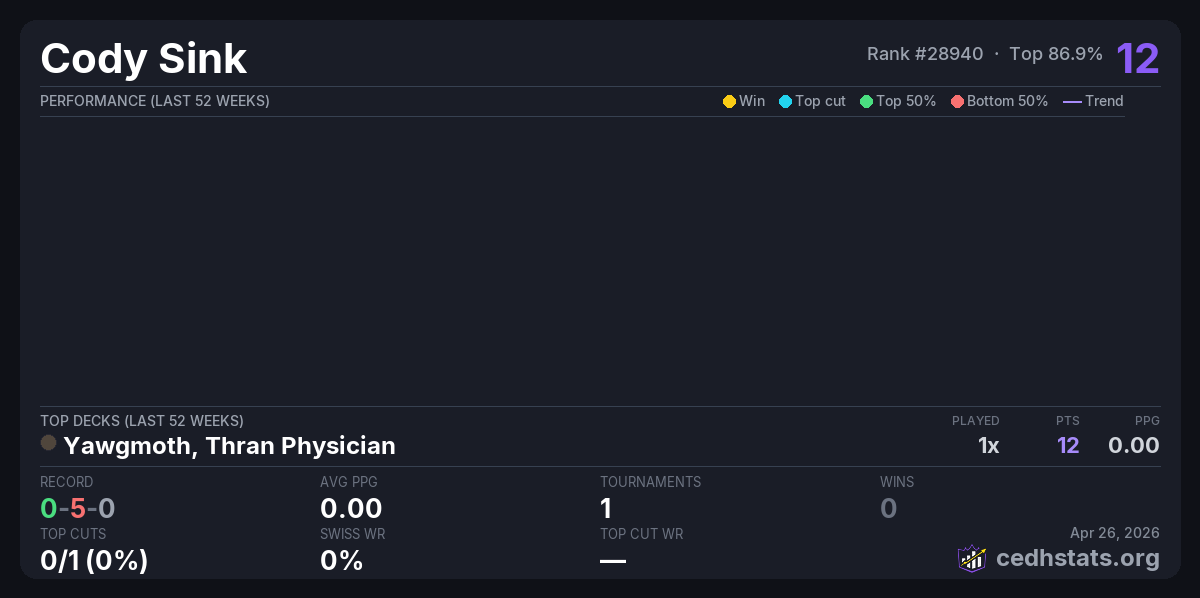Toggle the Trend legend label
This screenshot has height=598, width=1200.
pyautogui.click(x=1104, y=101)
